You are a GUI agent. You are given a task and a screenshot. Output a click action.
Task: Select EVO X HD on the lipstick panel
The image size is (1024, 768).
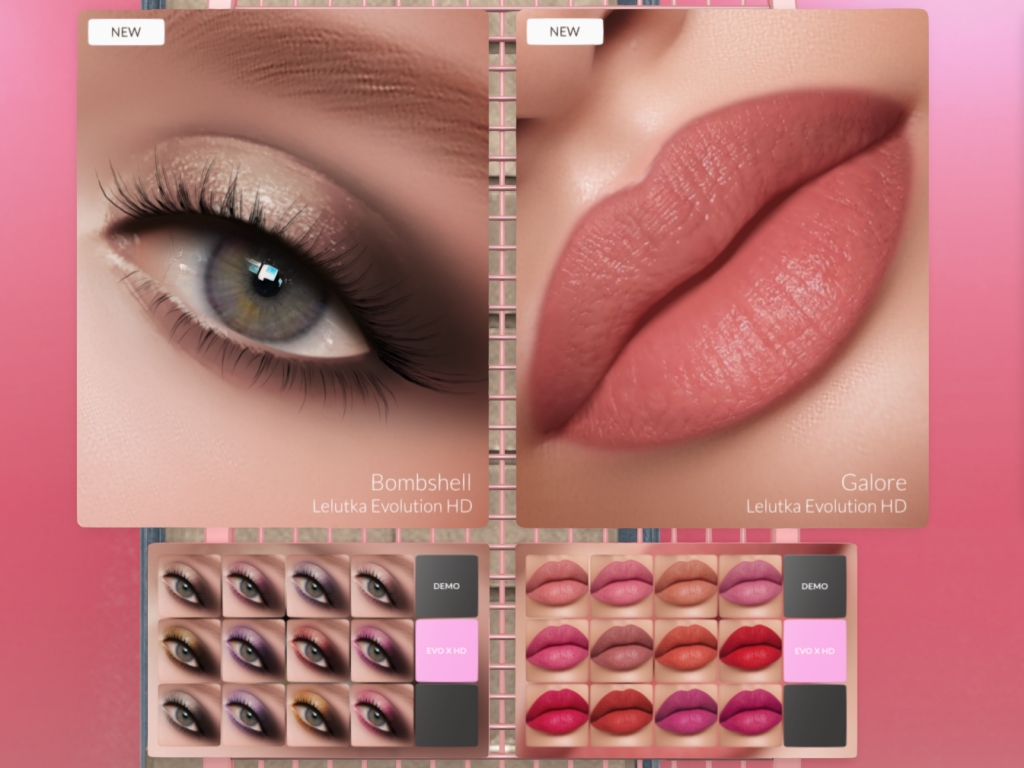pyautogui.click(x=814, y=650)
